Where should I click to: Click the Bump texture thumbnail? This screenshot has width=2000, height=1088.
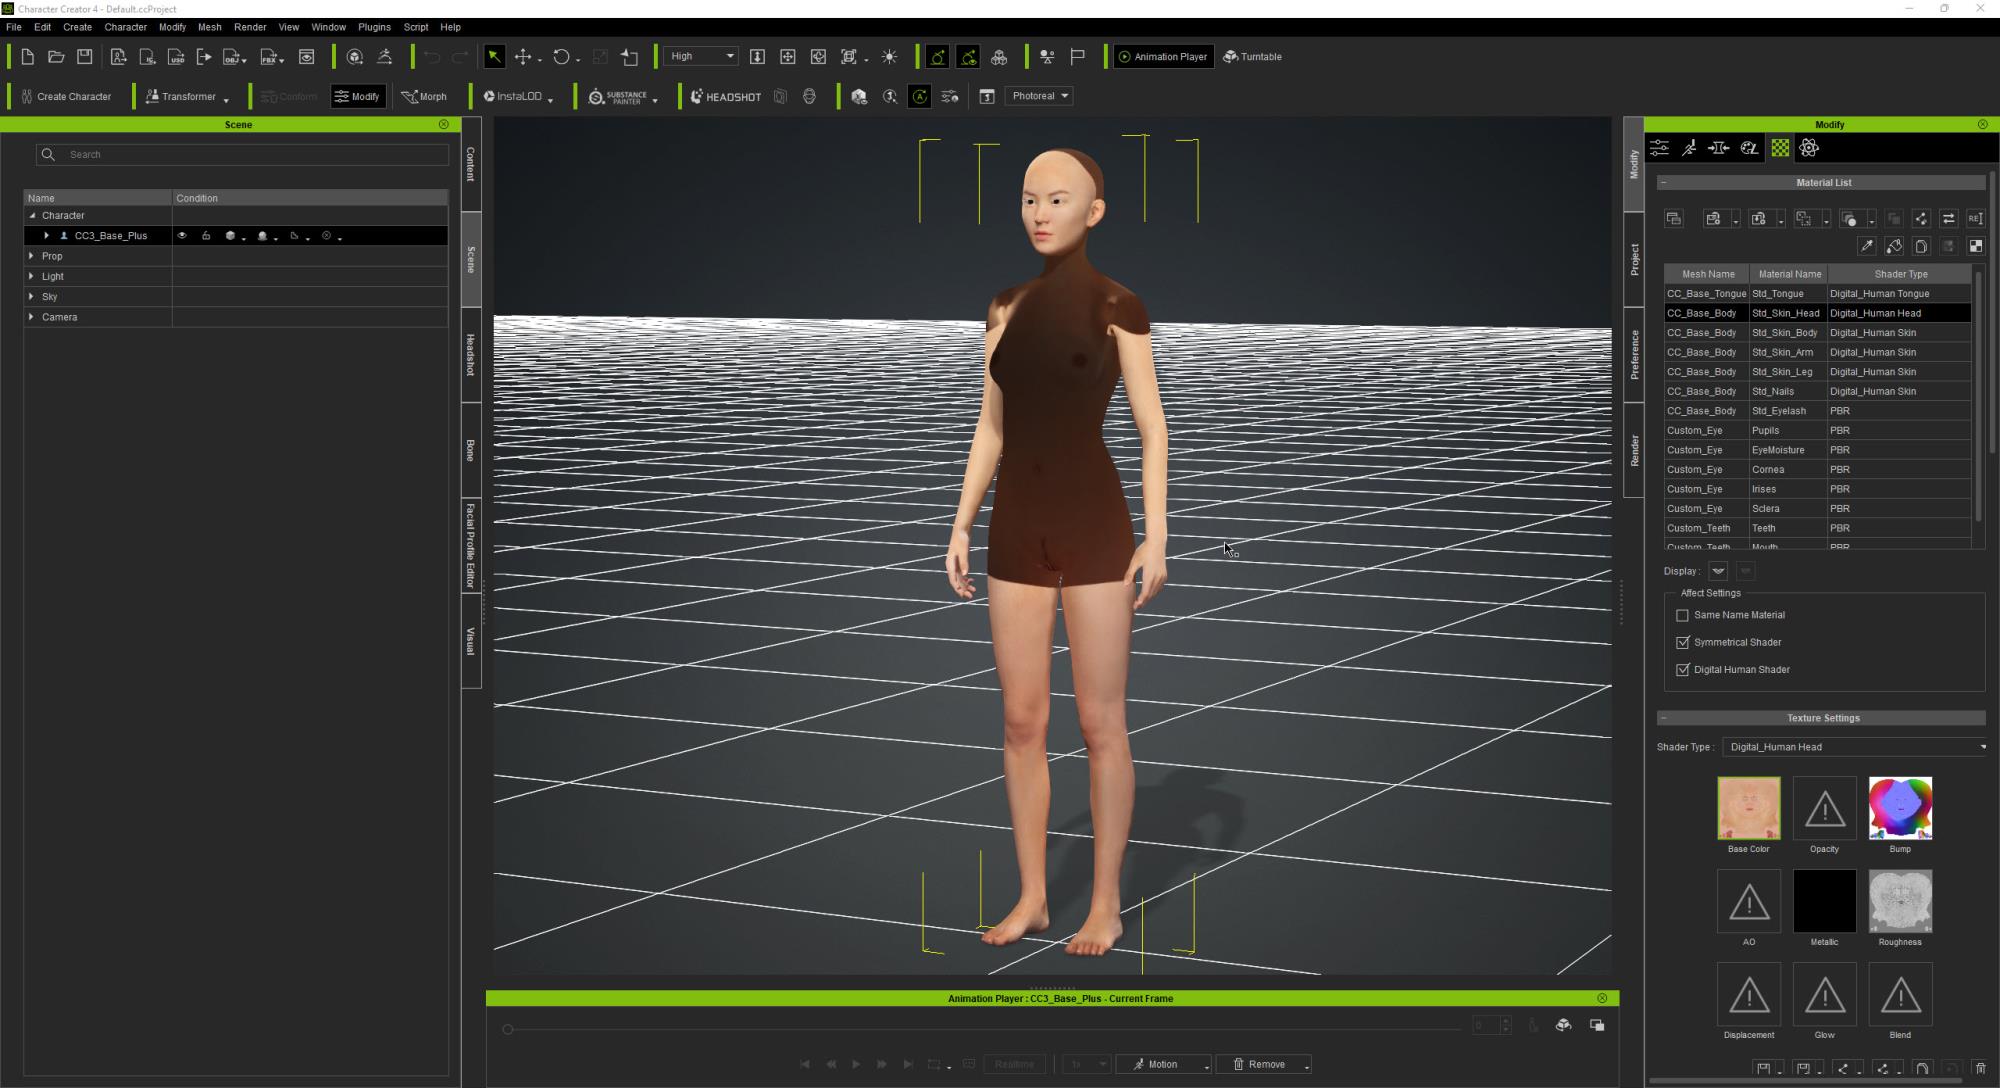[1900, 808]
